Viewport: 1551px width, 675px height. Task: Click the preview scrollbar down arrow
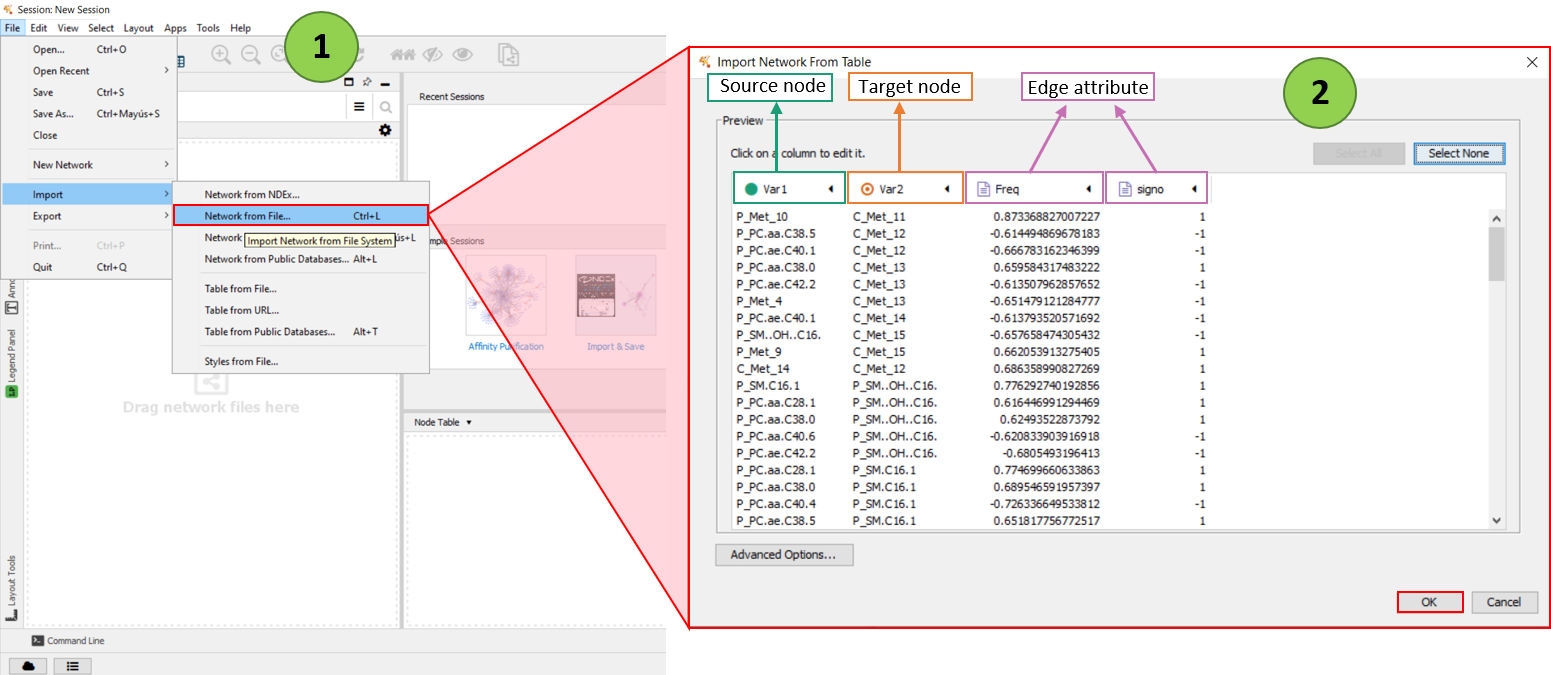tap(1496, 520)
